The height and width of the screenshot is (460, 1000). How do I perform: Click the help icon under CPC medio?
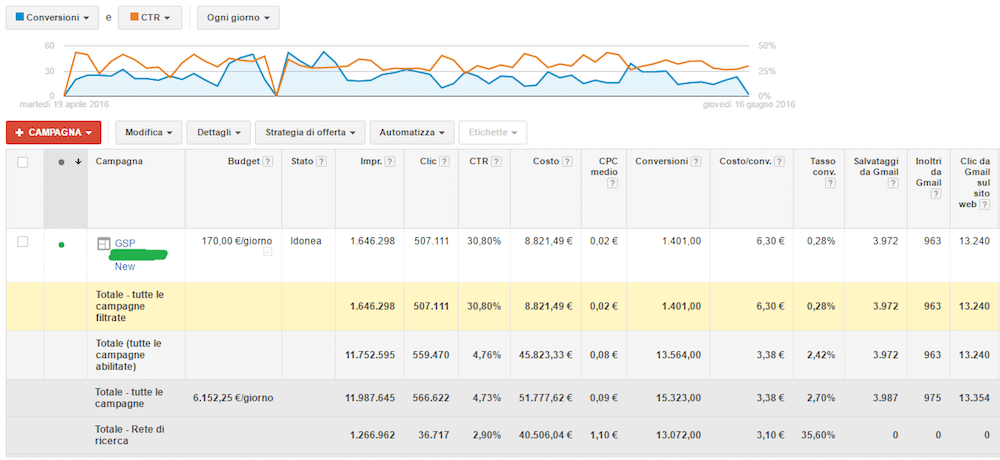(x=612, y=184)
